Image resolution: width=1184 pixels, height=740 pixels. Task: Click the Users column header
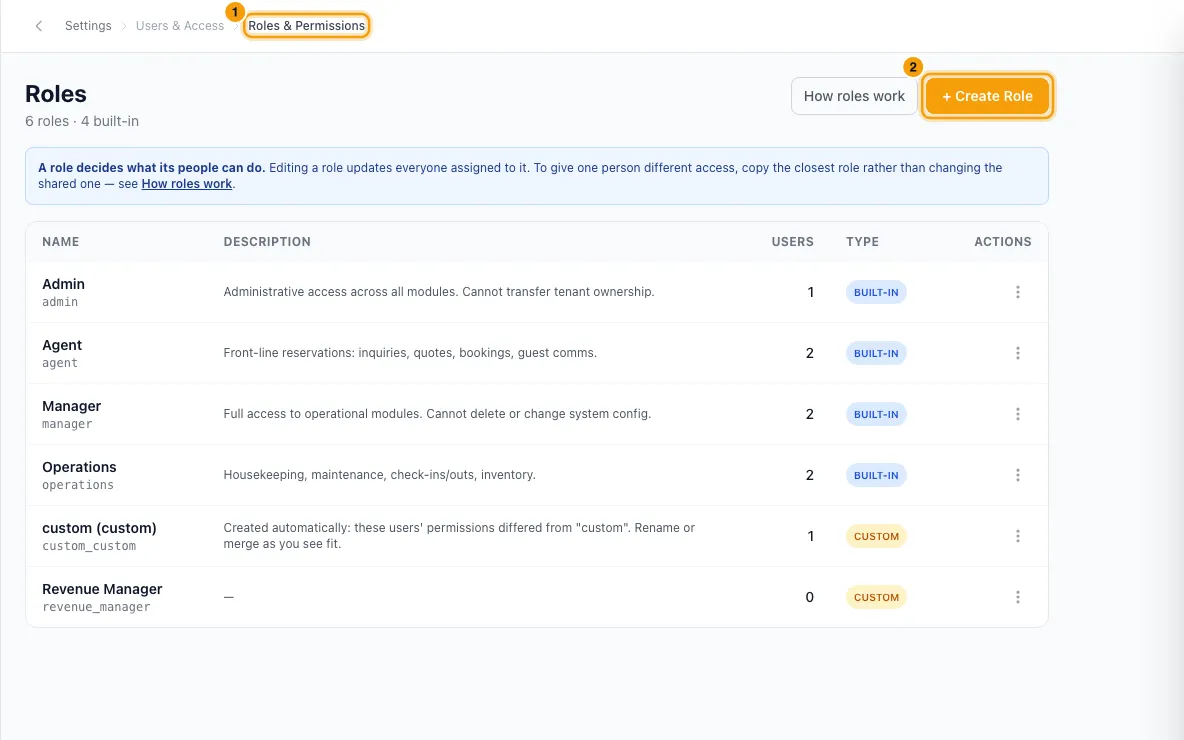[x=792, y=242]
